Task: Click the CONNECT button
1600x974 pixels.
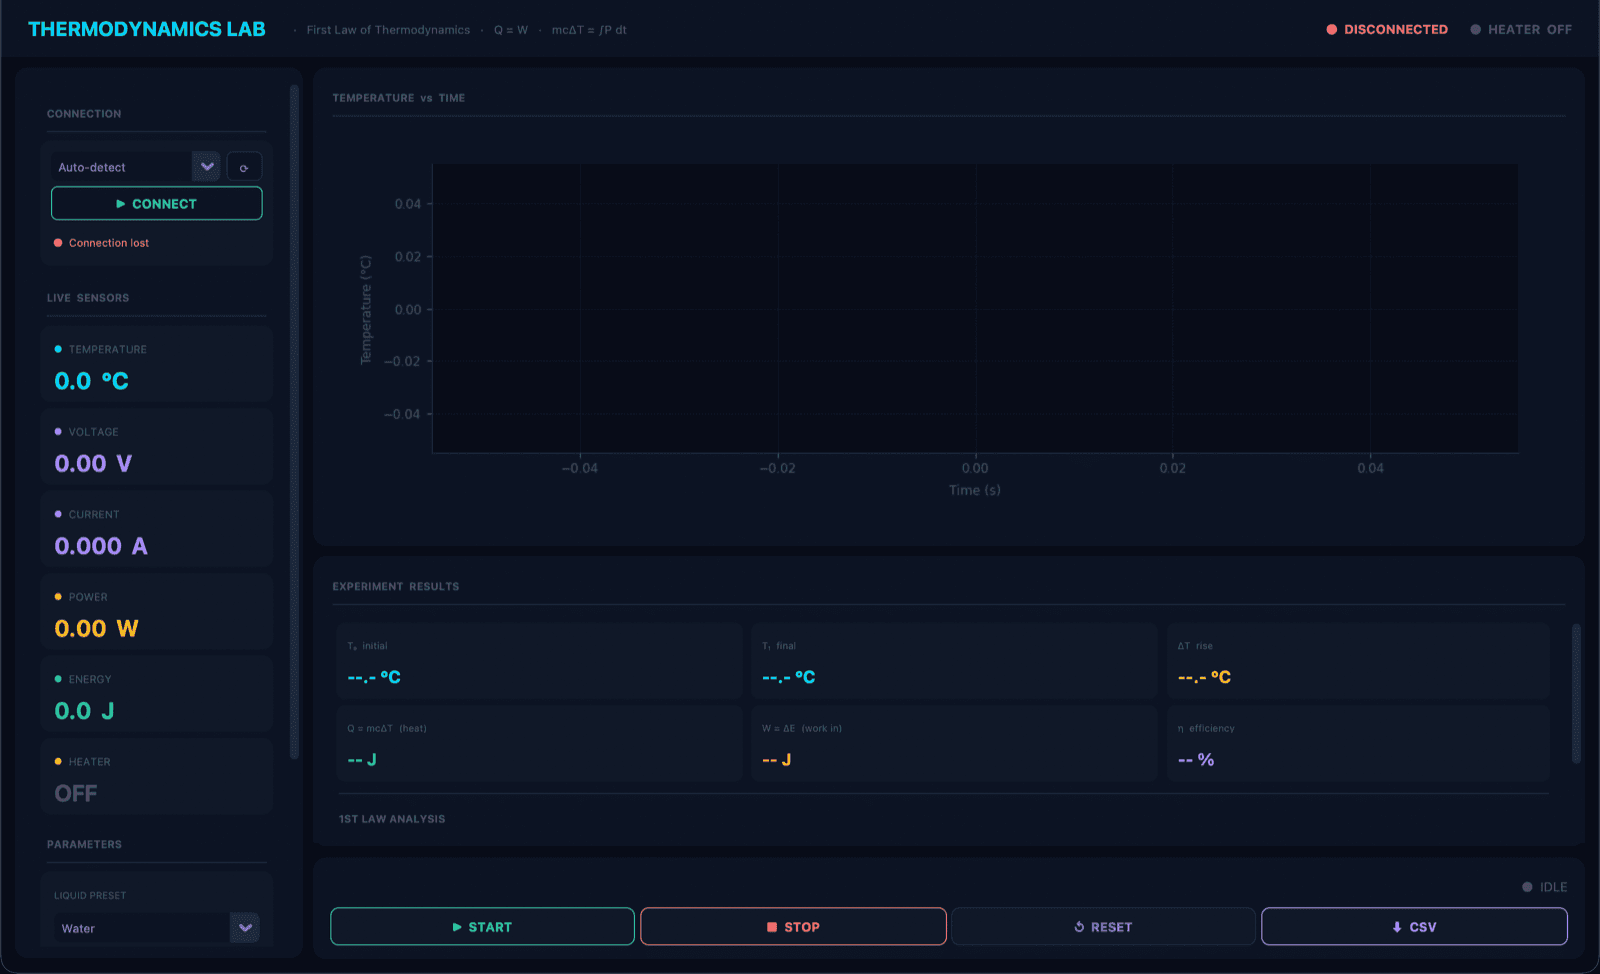Action: click(x=157, y=203)
